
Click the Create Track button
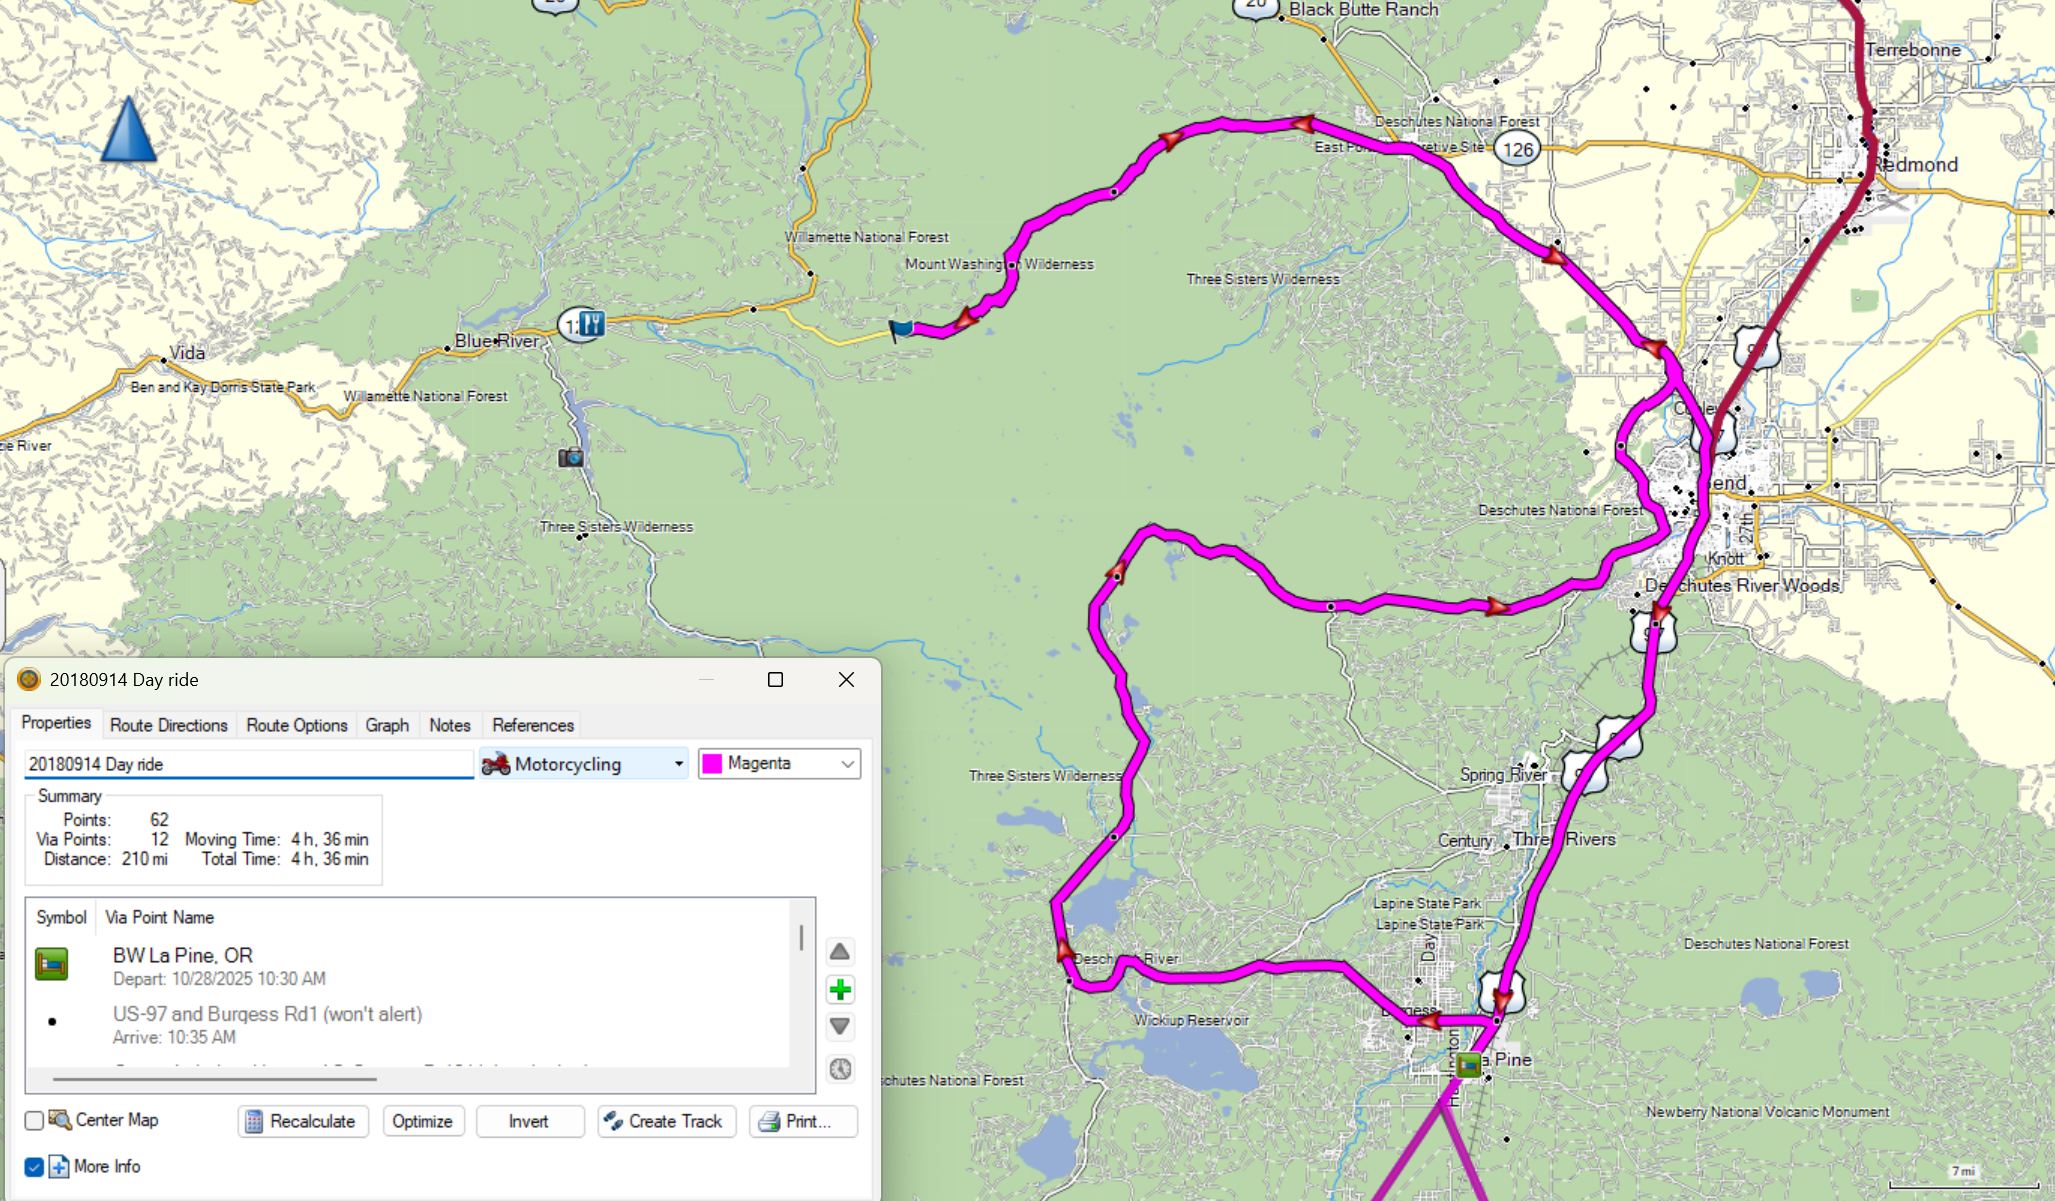pyautogui.click(x=666, y=1121)
